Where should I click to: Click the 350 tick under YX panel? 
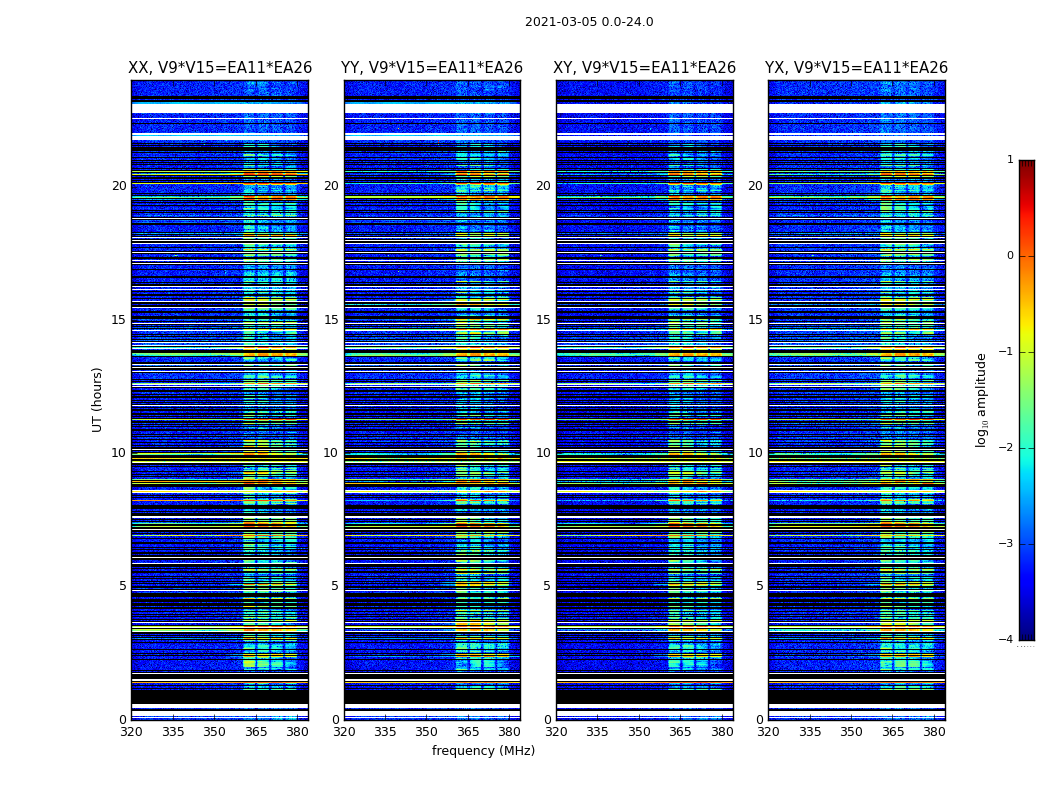tap(851, 732)
